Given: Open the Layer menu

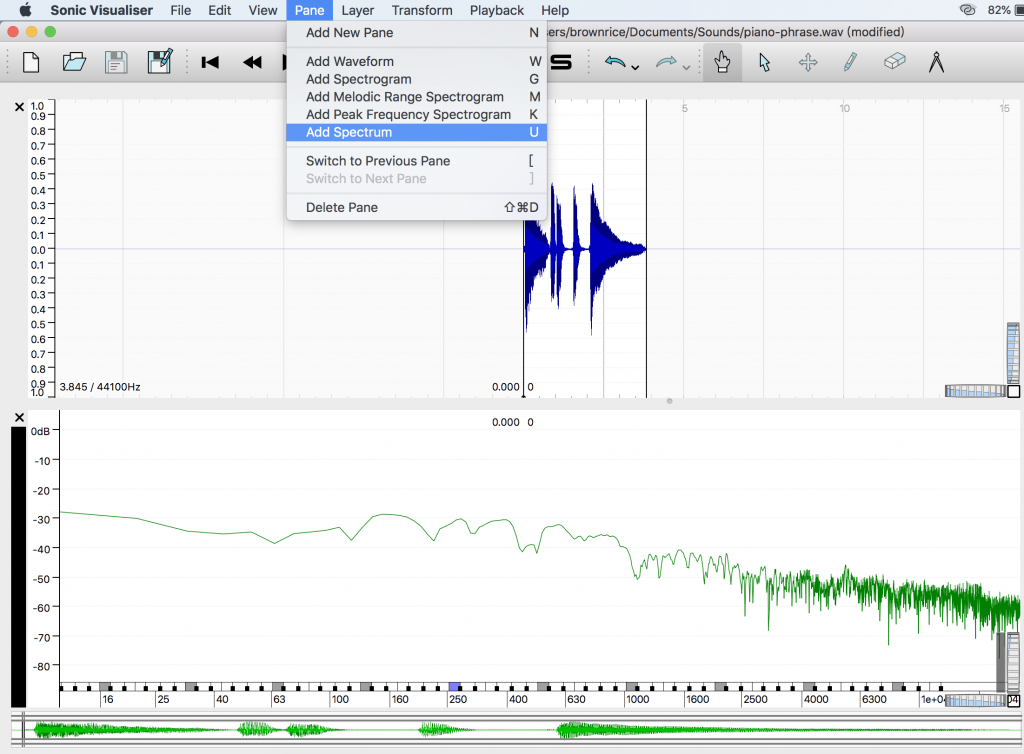Looking at the screenshot, I should [357, 10].
